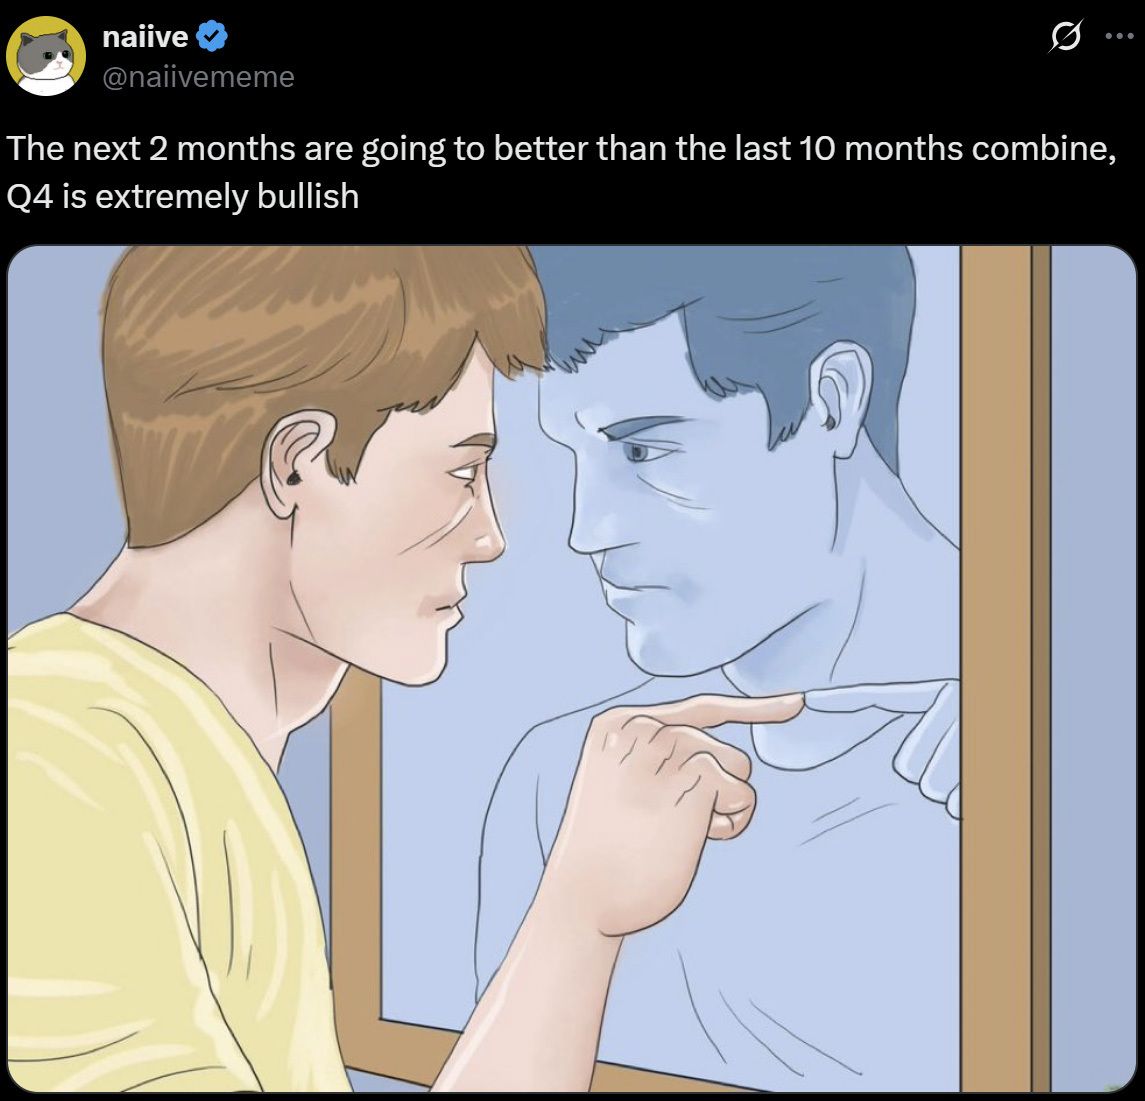Click the 'Q4 is extremely bullish' text line

pyautogui.click(x=182, y=196)
